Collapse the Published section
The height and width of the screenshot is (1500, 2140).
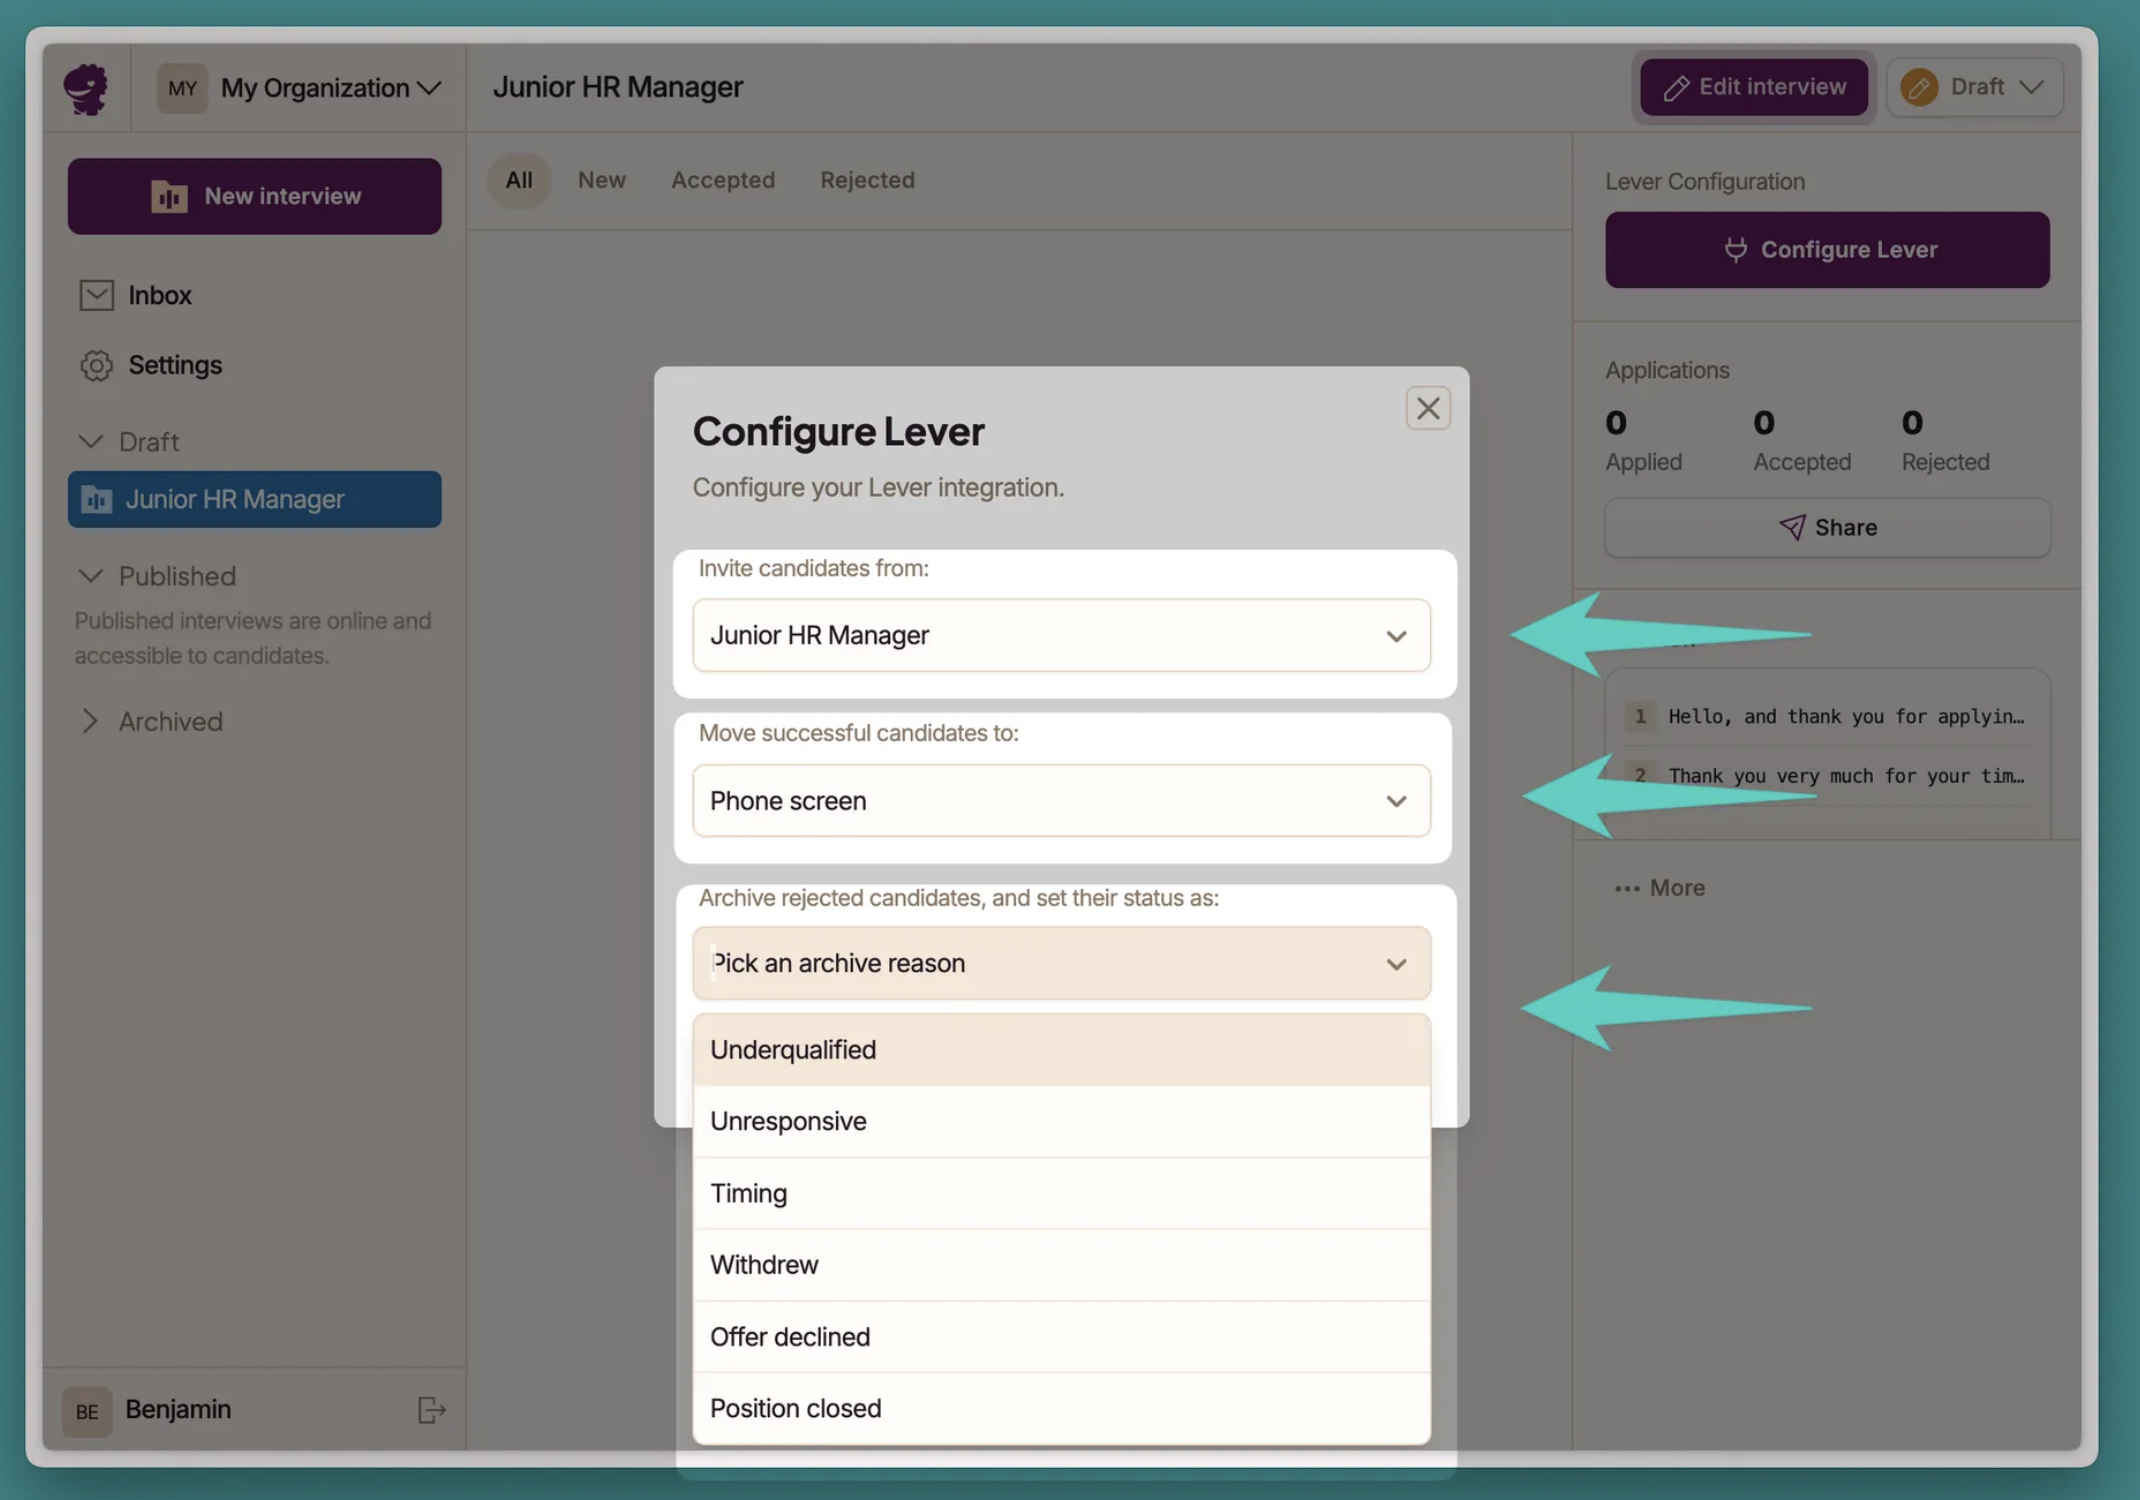[157, 576]
